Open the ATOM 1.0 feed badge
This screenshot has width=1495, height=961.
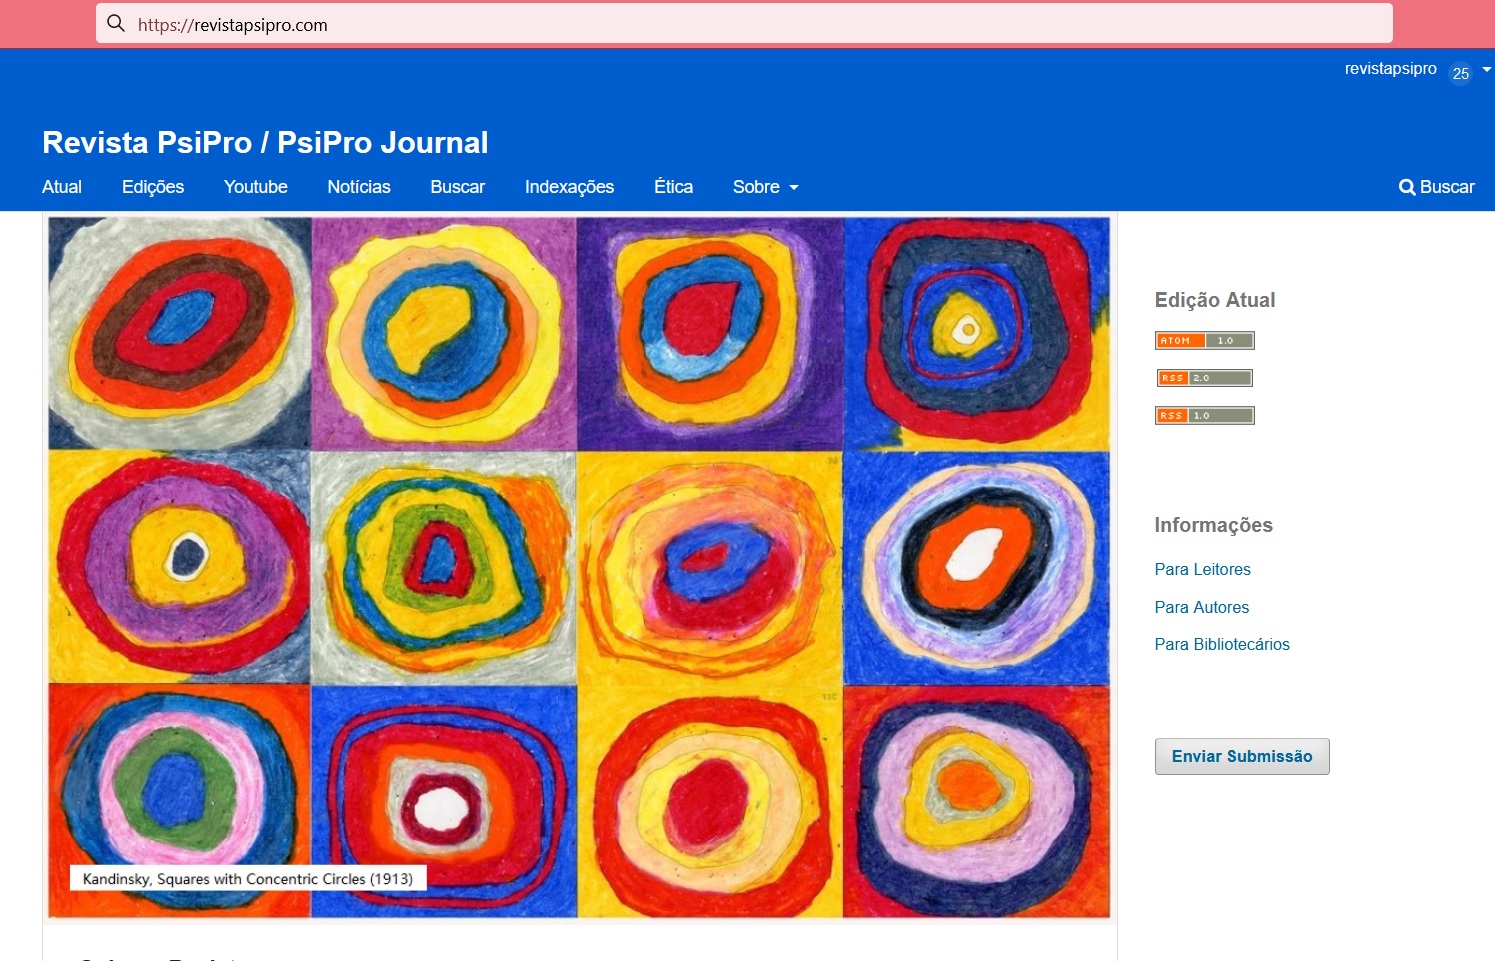(1204, 341)
